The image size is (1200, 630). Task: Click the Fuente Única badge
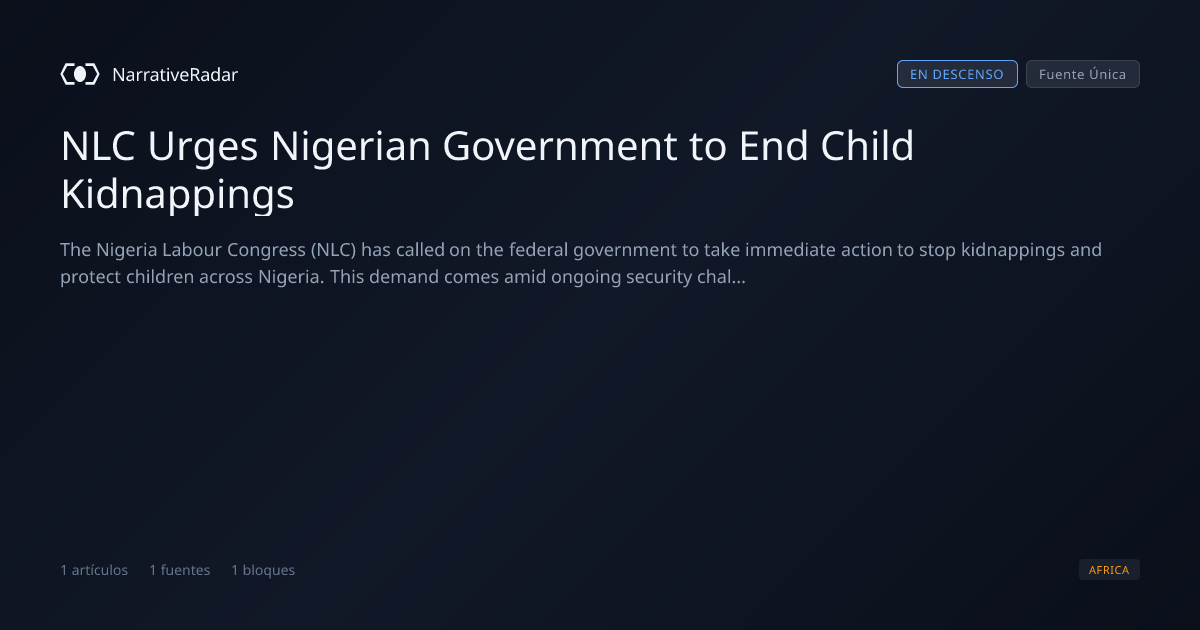coord(1082,74)
